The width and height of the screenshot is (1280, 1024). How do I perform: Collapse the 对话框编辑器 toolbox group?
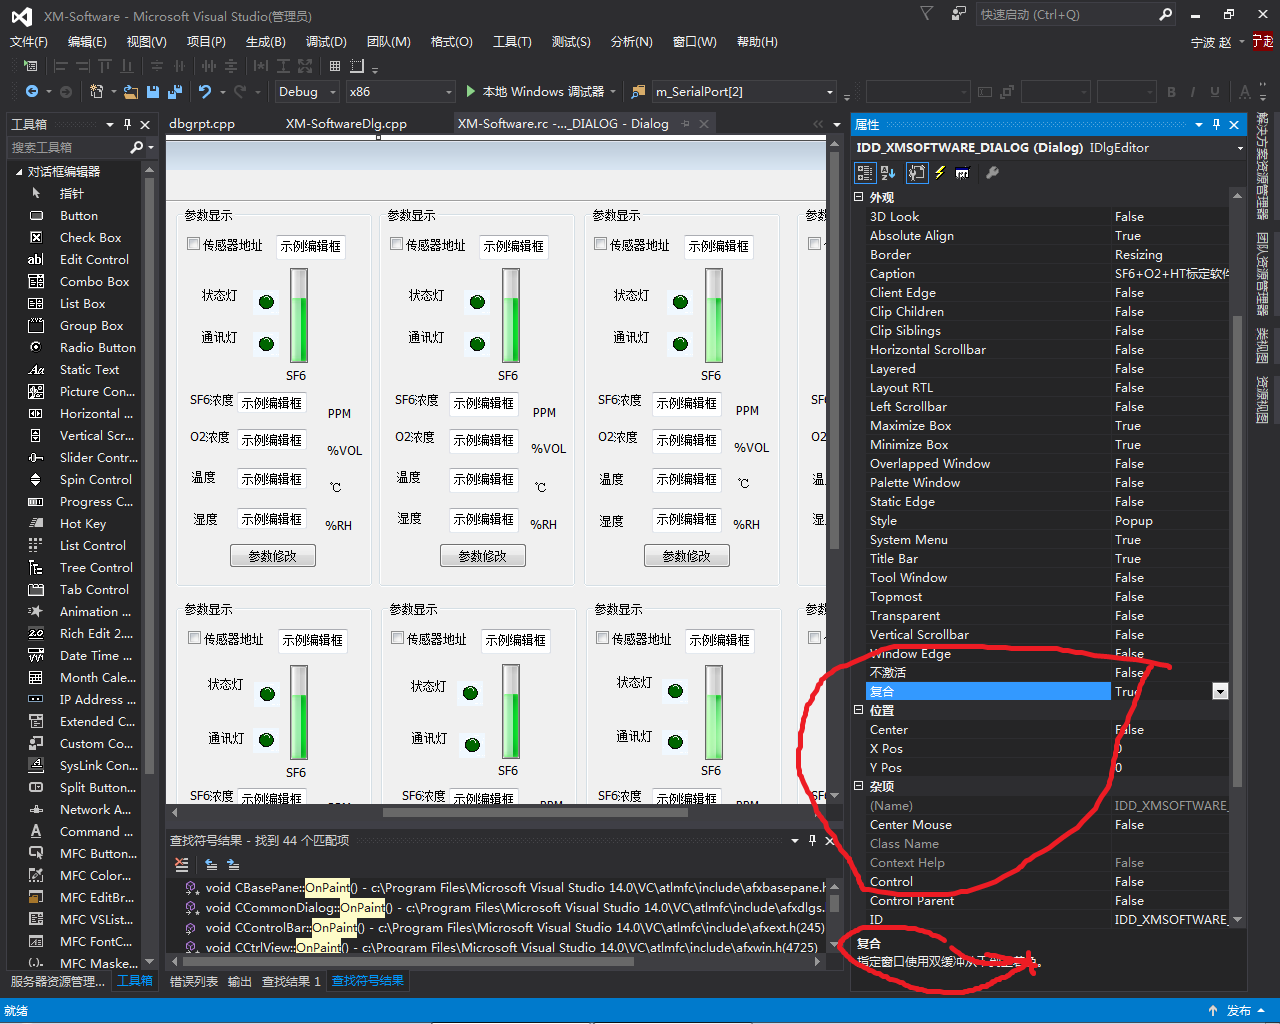(19, 172)
